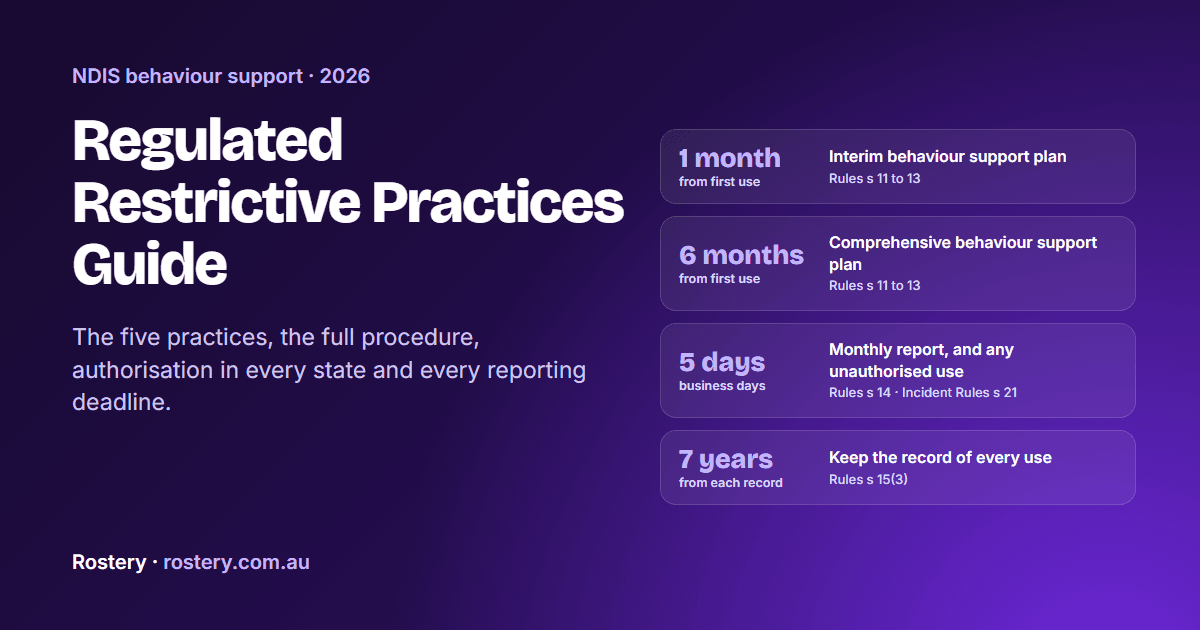Click the subtitle starting 'The five practices'

tap(329, 370)
